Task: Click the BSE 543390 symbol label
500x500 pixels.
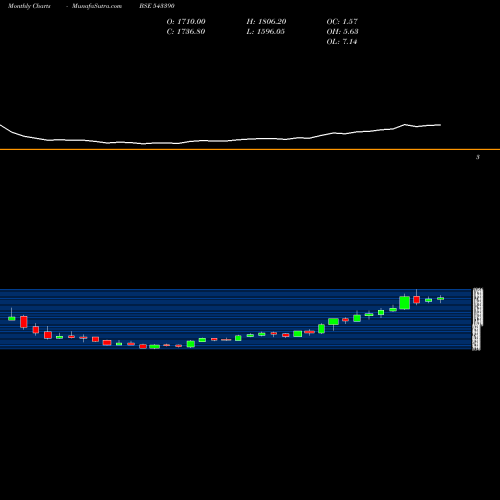Action: pos(157,6)
